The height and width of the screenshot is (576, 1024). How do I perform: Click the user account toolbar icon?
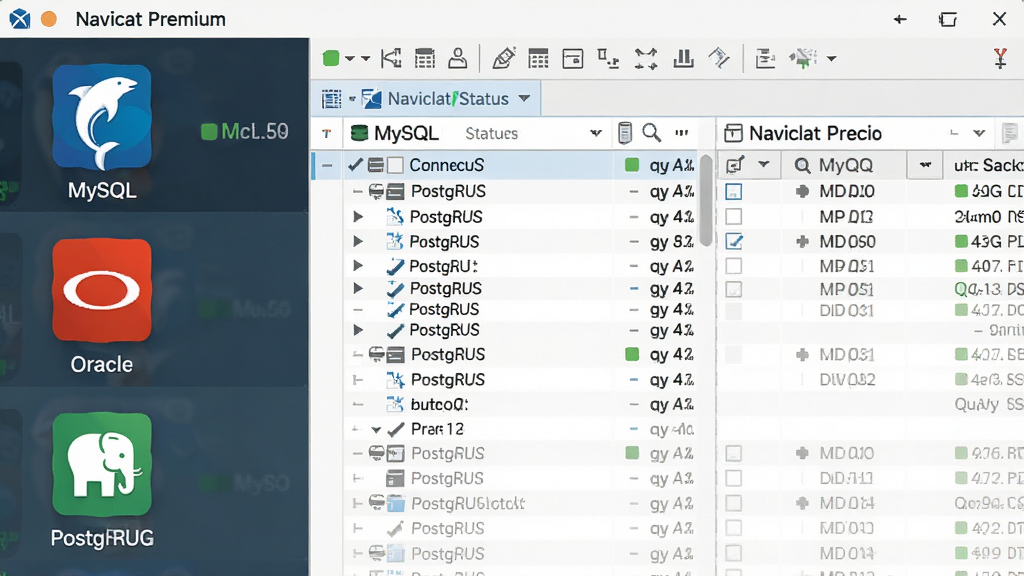[458, 59]
